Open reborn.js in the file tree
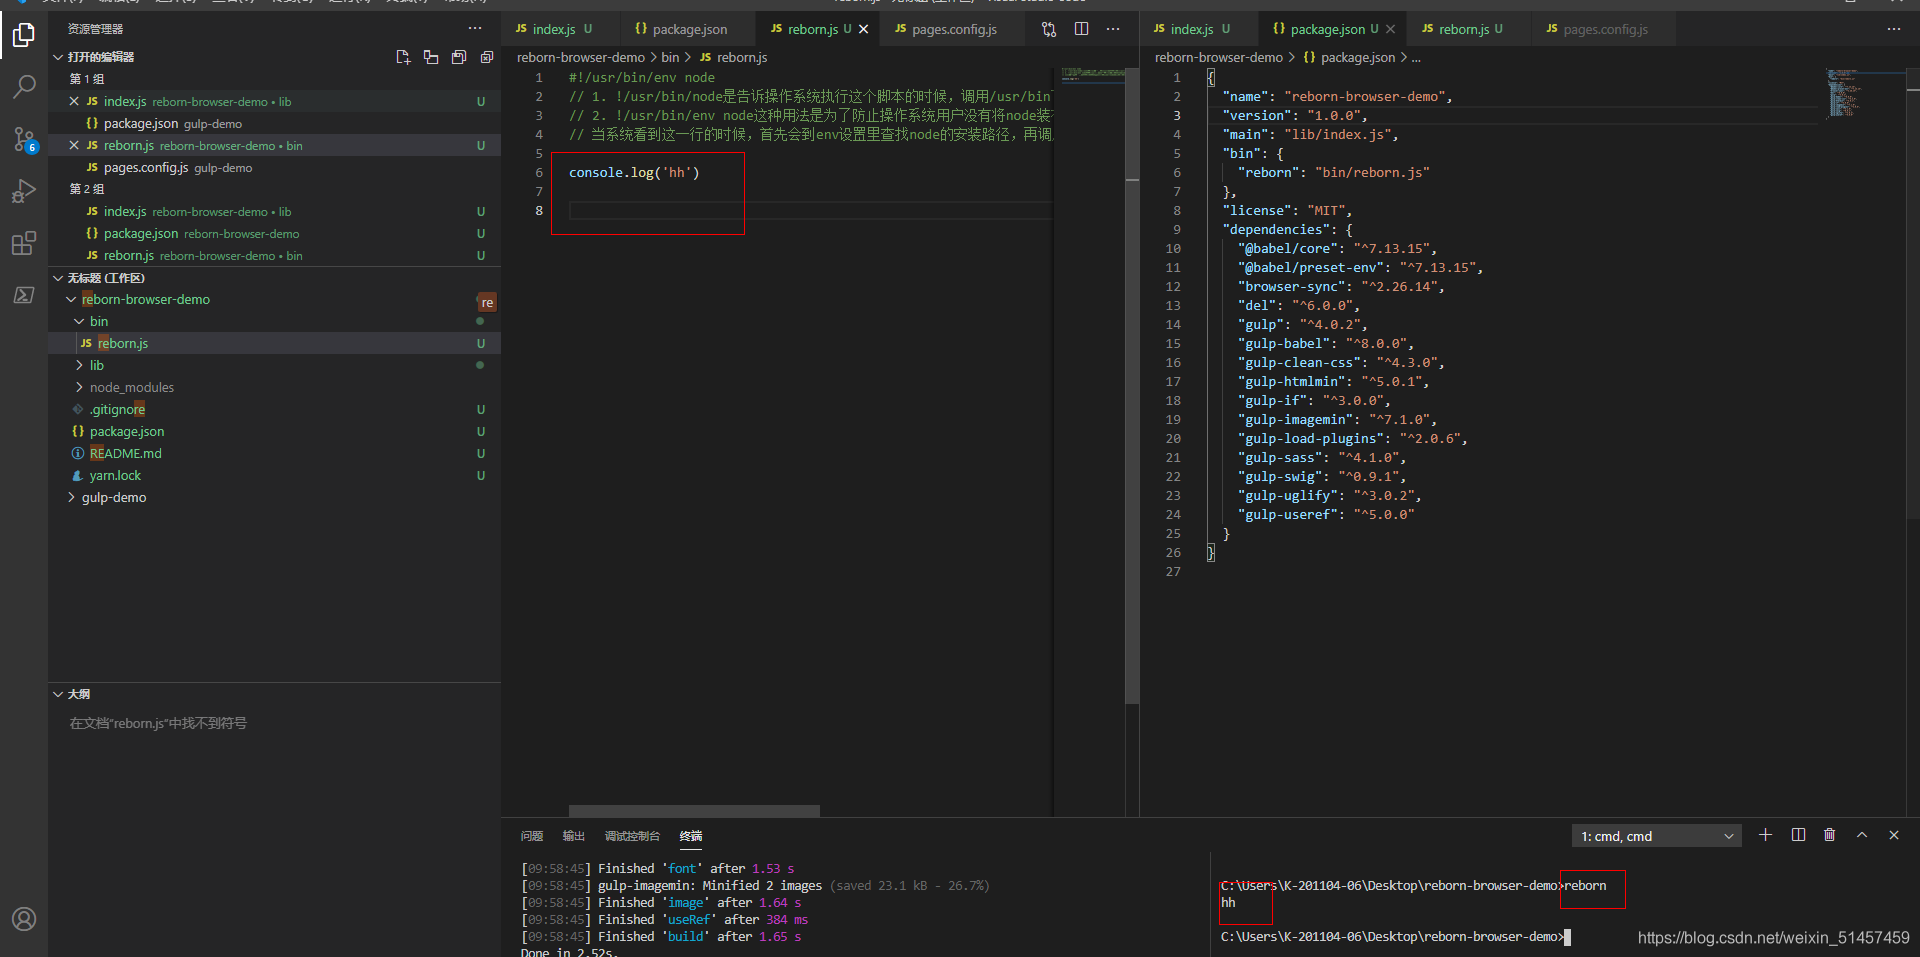This screenshot has width=1920, height=957. (x=274, y=343)
